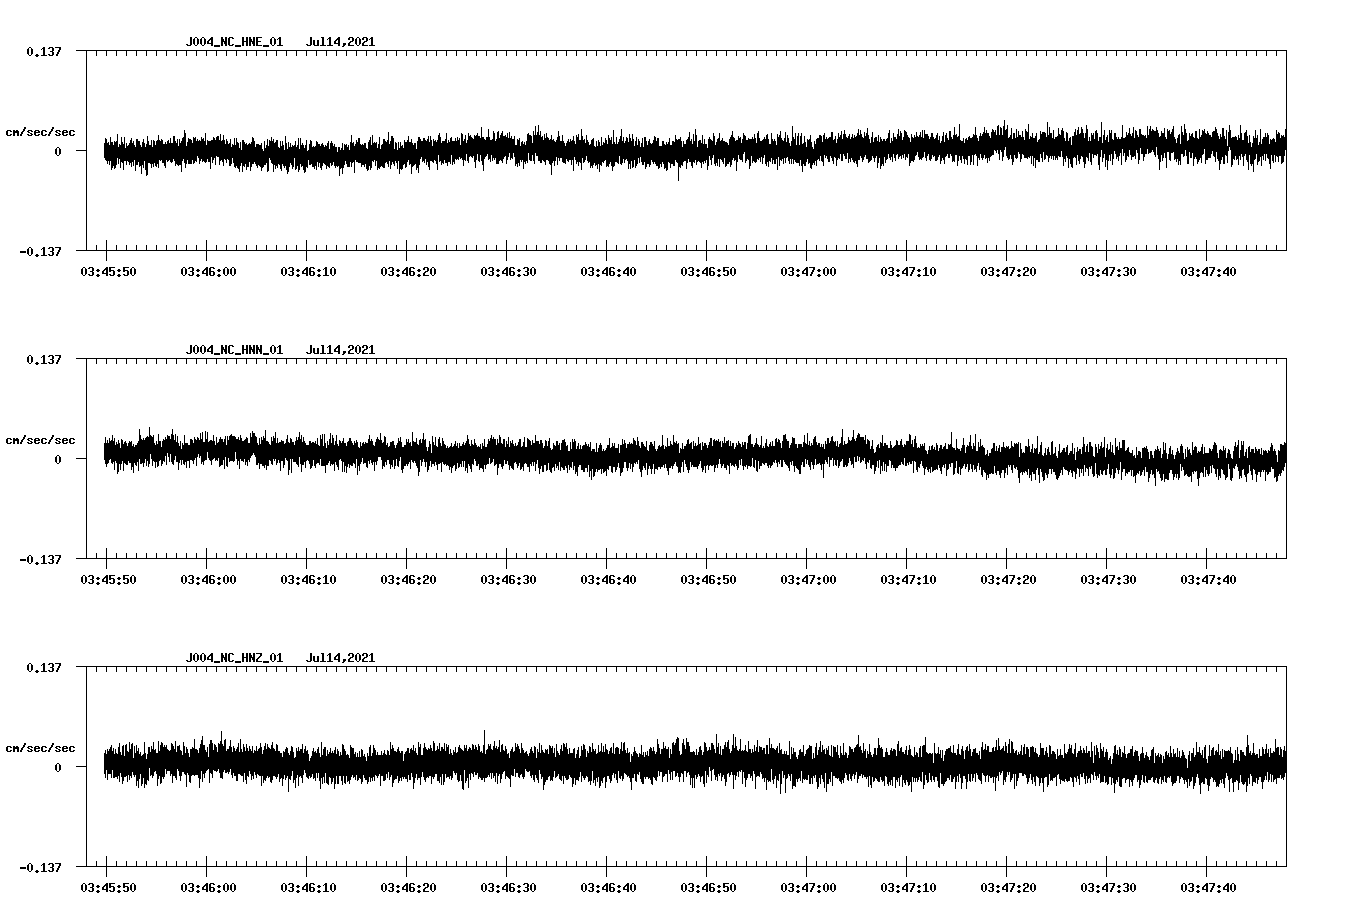Image resolution: width=1358 pixels, height=924 pixels.
Task: Click the center of the HNE waveform trace
Action: (x=690, y=150)
